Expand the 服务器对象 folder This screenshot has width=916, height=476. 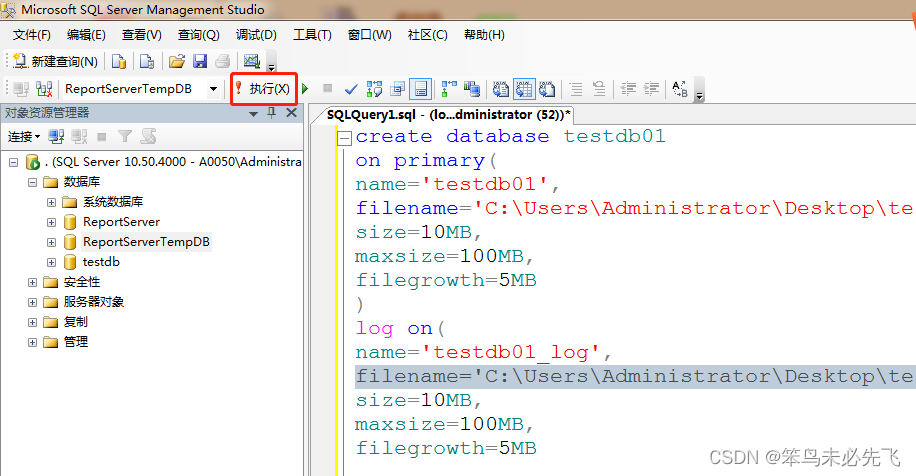click(x=32, y=303)
